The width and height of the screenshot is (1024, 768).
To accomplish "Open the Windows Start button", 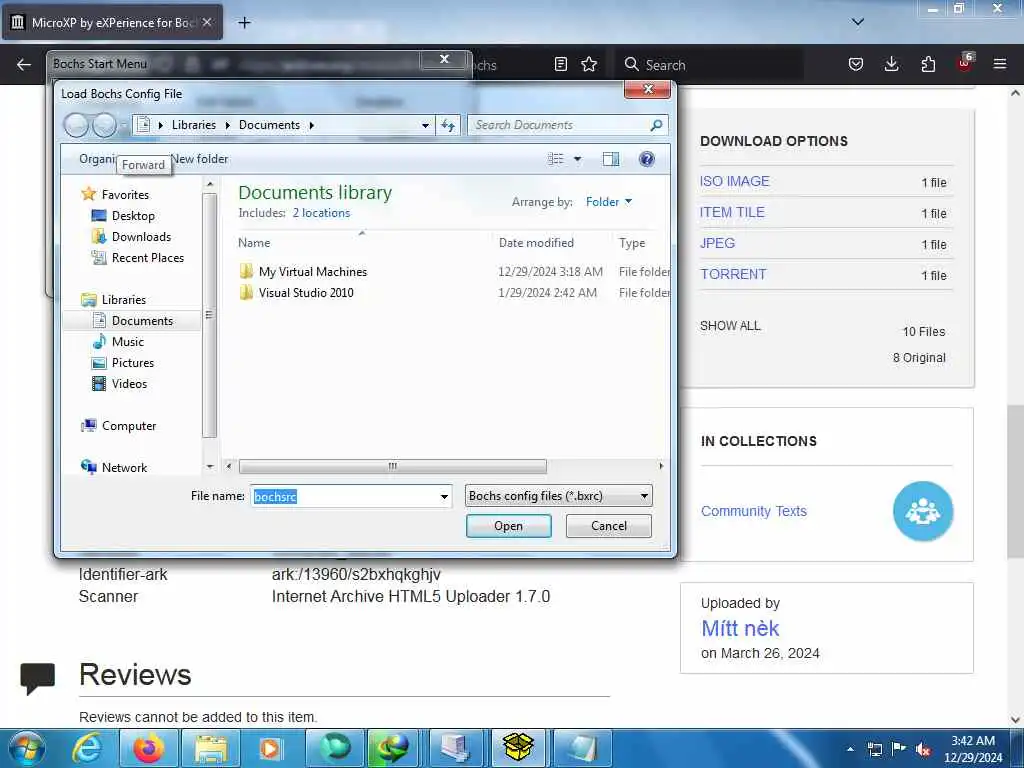I will click(x=27, y=748).
